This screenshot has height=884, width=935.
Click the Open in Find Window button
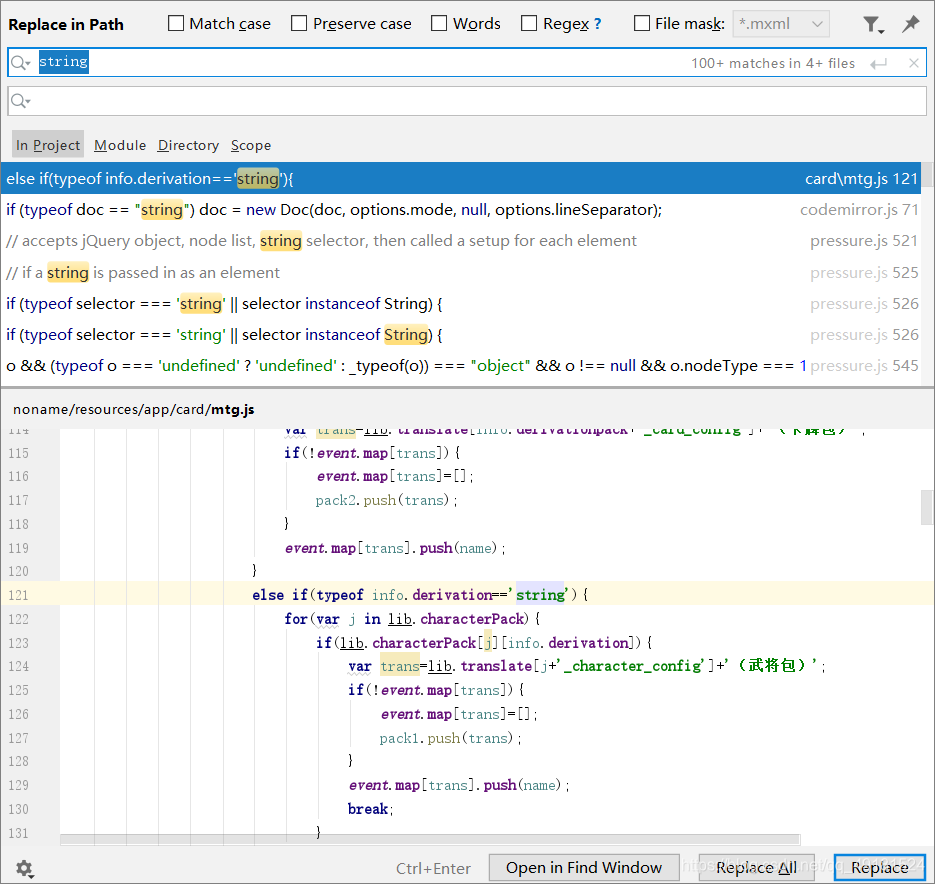click(x=584, y=867)
